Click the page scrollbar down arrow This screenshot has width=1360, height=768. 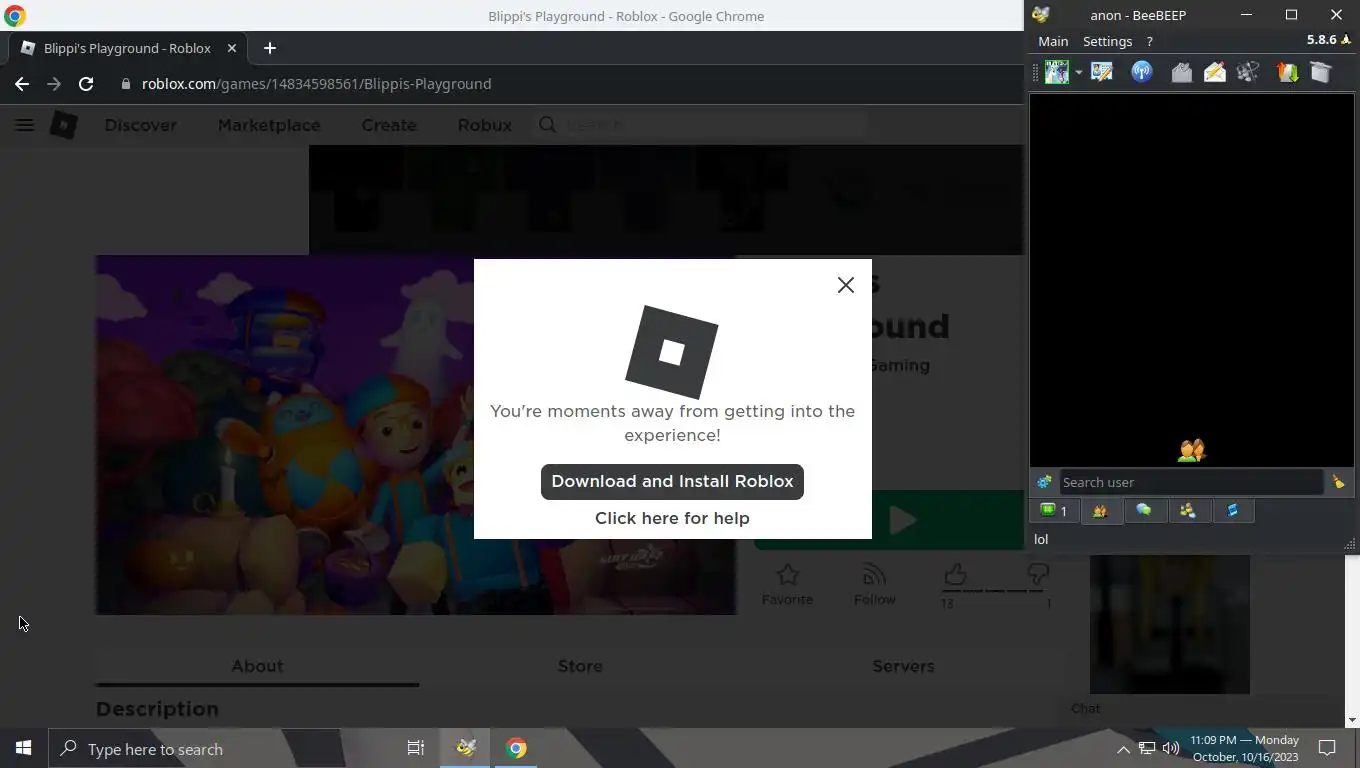(x=1352, y=720)
